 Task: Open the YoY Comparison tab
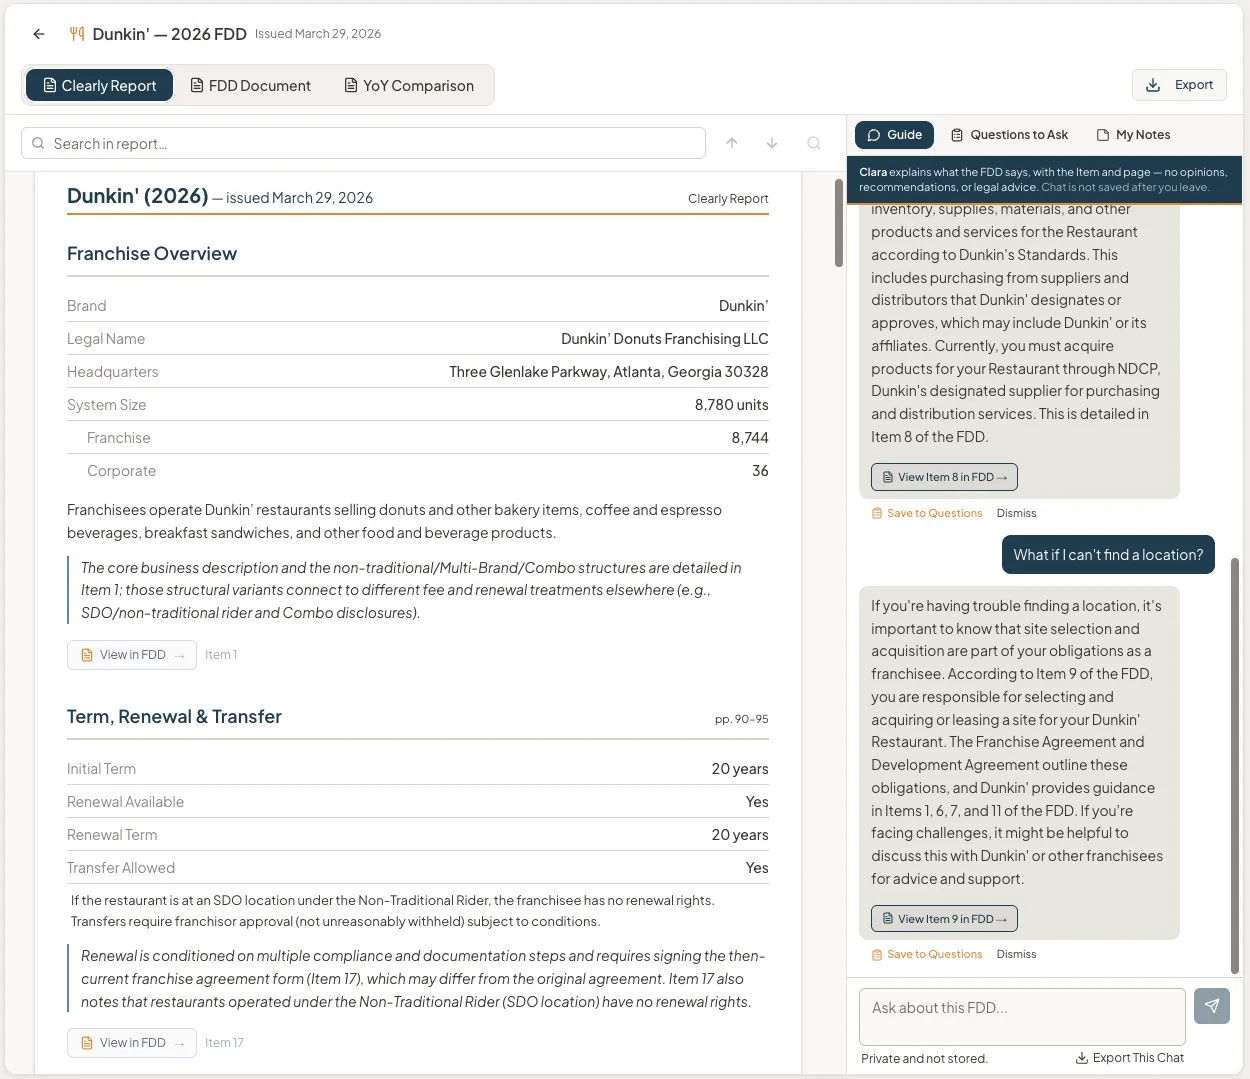point(409,85)
